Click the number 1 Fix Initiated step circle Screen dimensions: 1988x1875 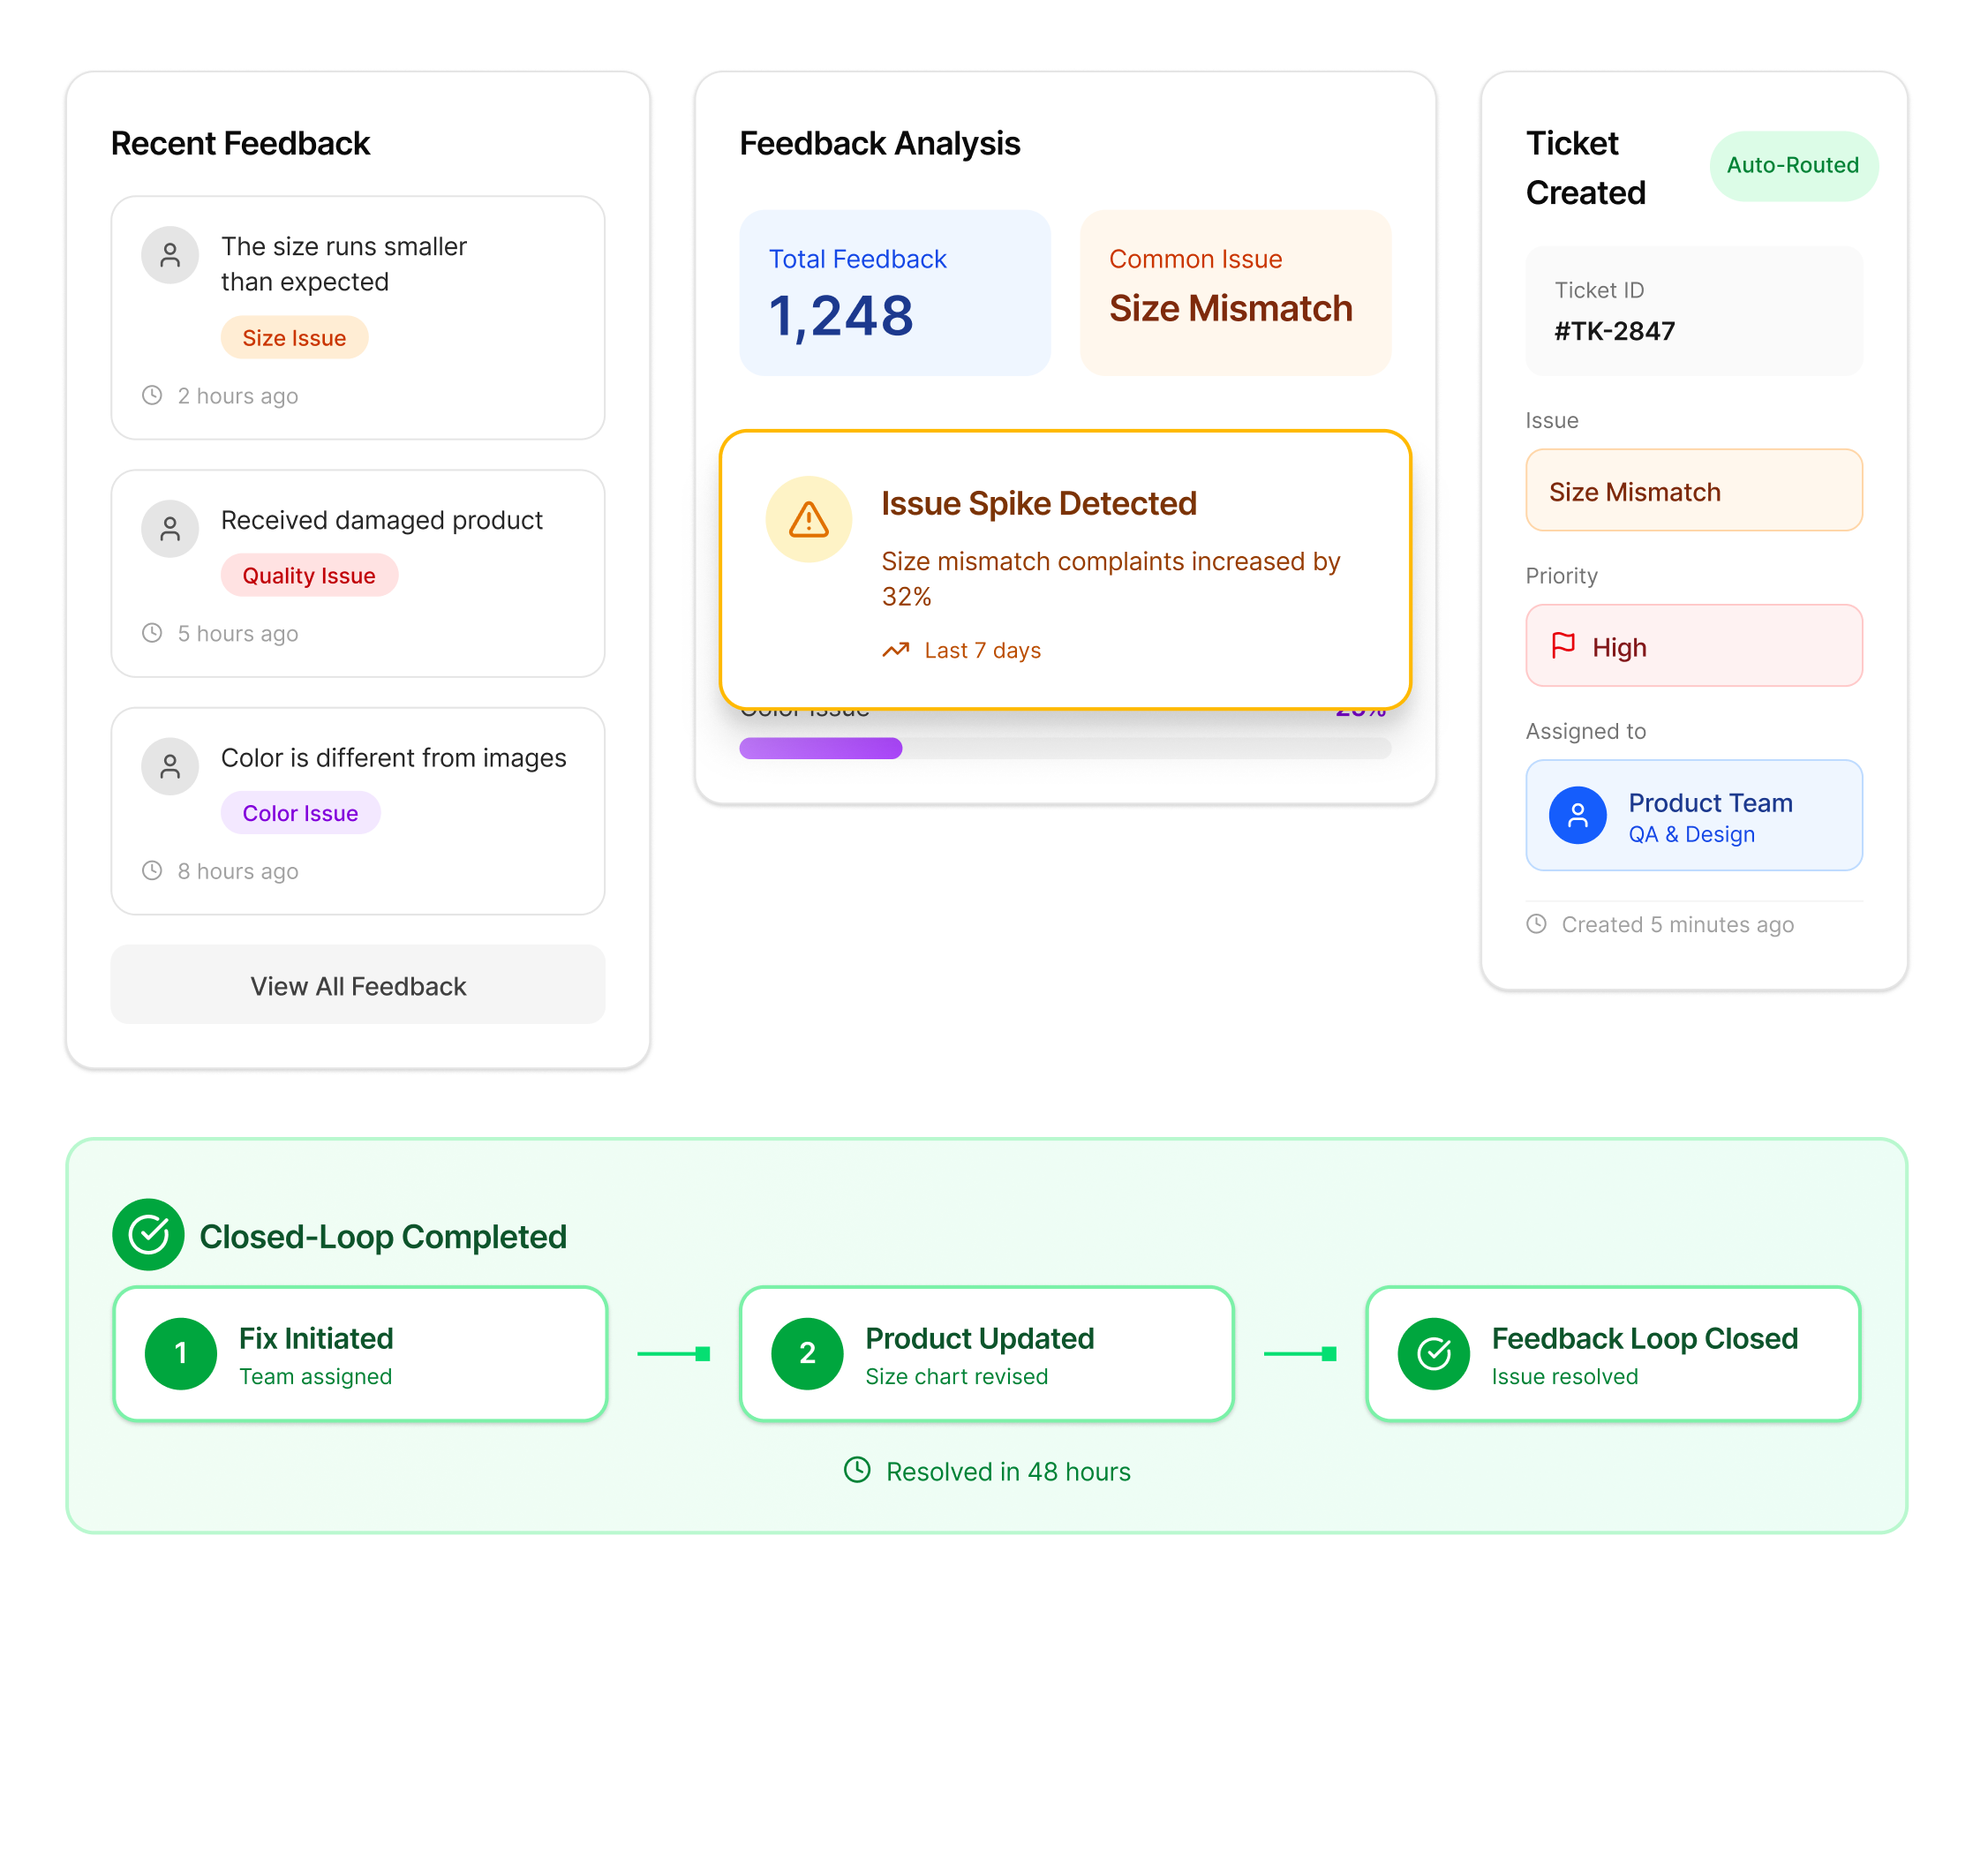click(181, 1354)
